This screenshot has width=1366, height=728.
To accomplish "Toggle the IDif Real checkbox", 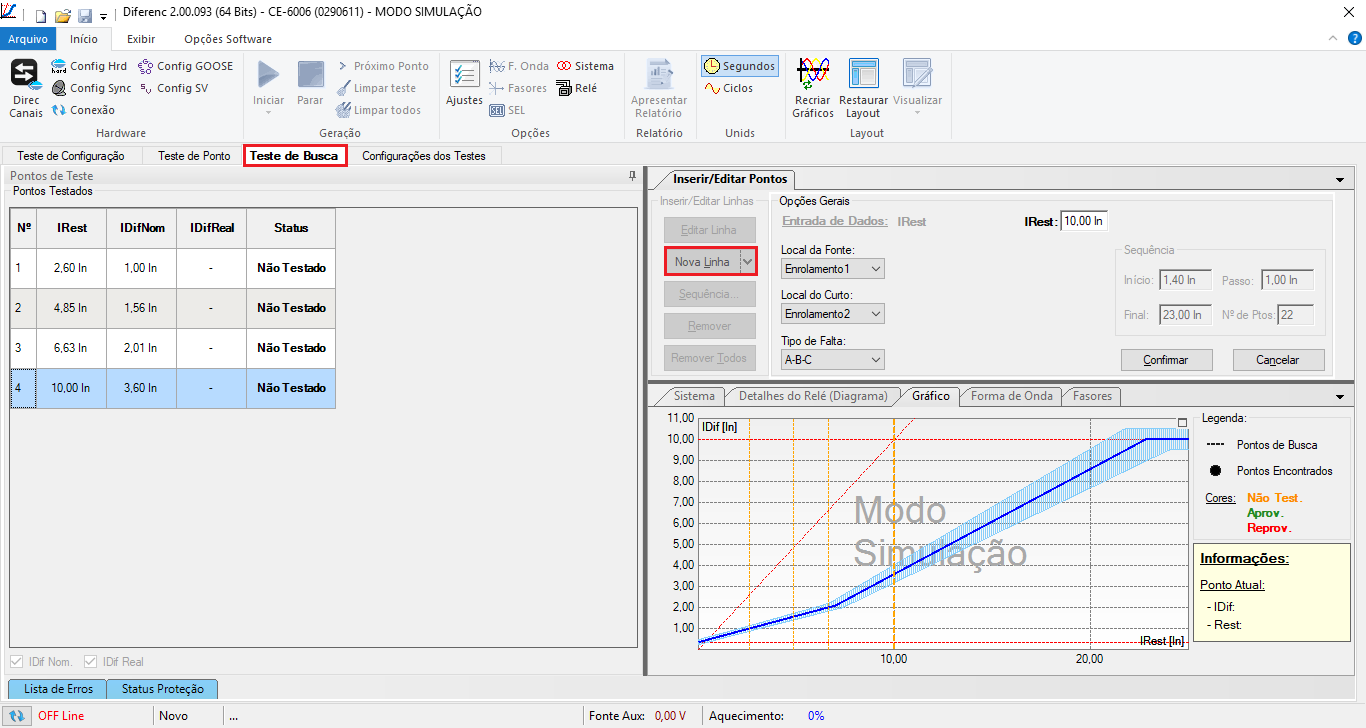I will point(91,662).
